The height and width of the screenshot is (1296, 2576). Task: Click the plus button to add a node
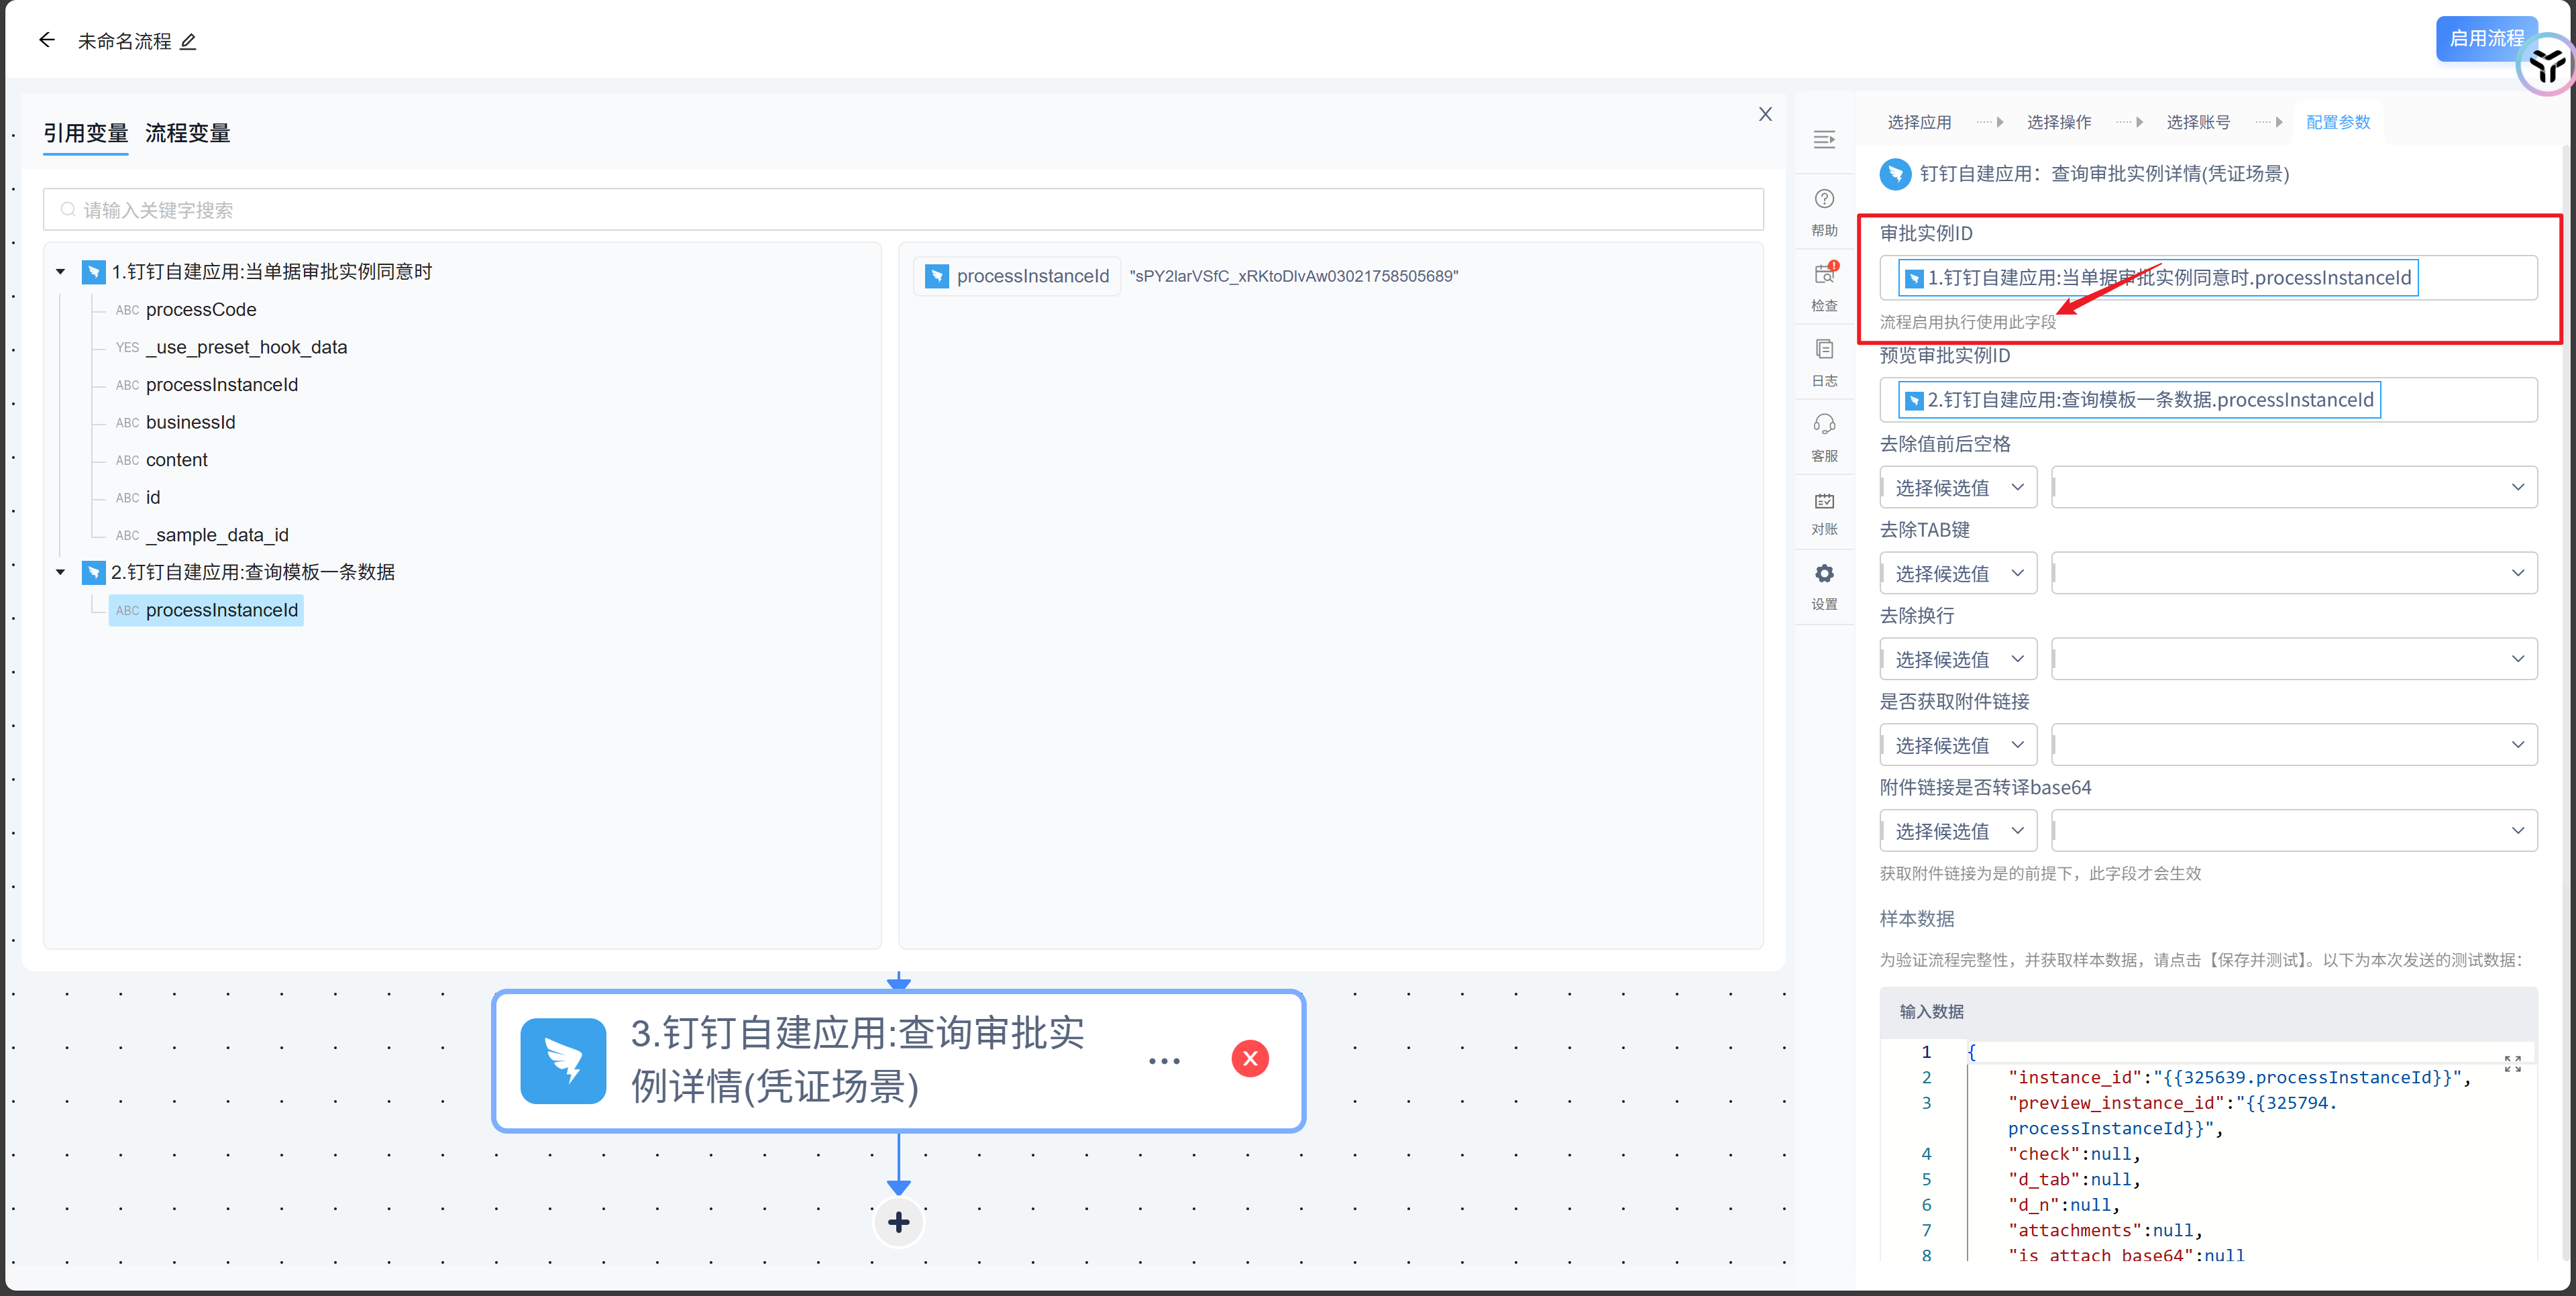pyautogui.click(x=898, y=1222)
